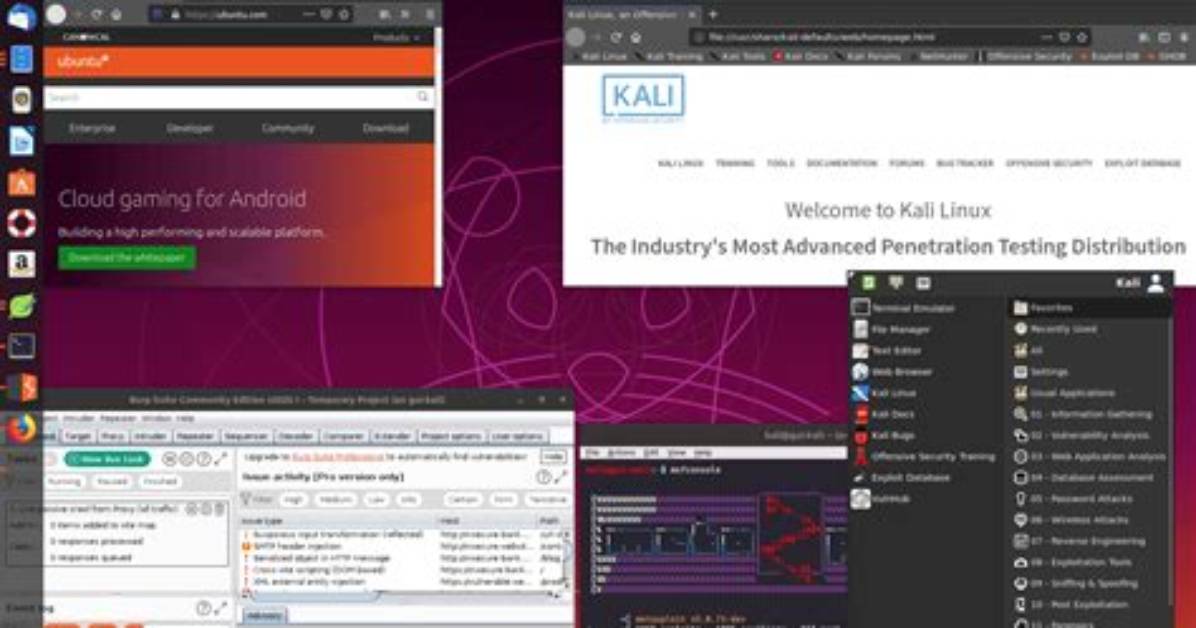The width and height of the screenshot is (1196, 628).
Task: Expand 07 - Reverse Engineering category
Action: click(1080, 541)
